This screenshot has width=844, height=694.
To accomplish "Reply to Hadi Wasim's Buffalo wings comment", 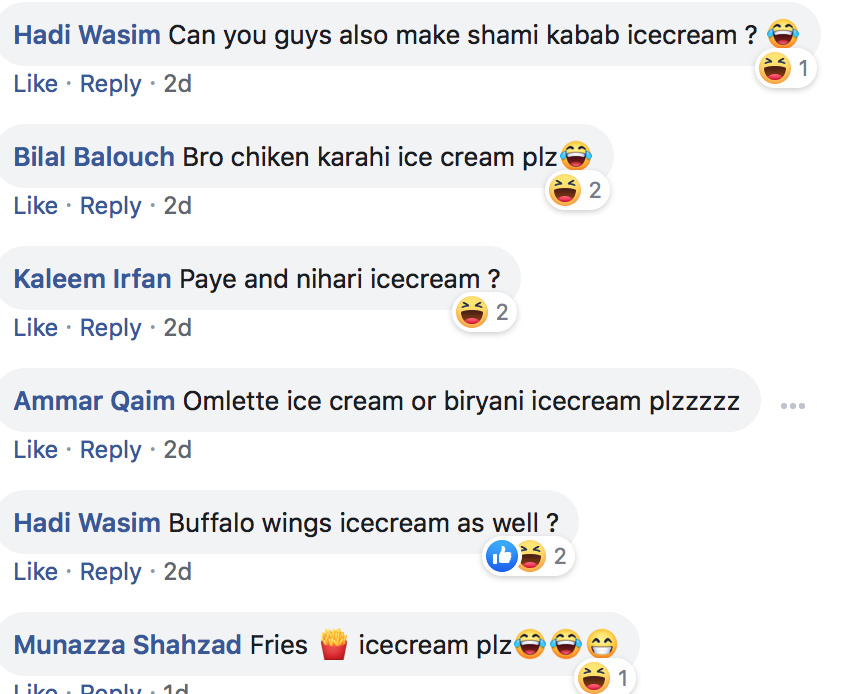I will coord(111,572).
